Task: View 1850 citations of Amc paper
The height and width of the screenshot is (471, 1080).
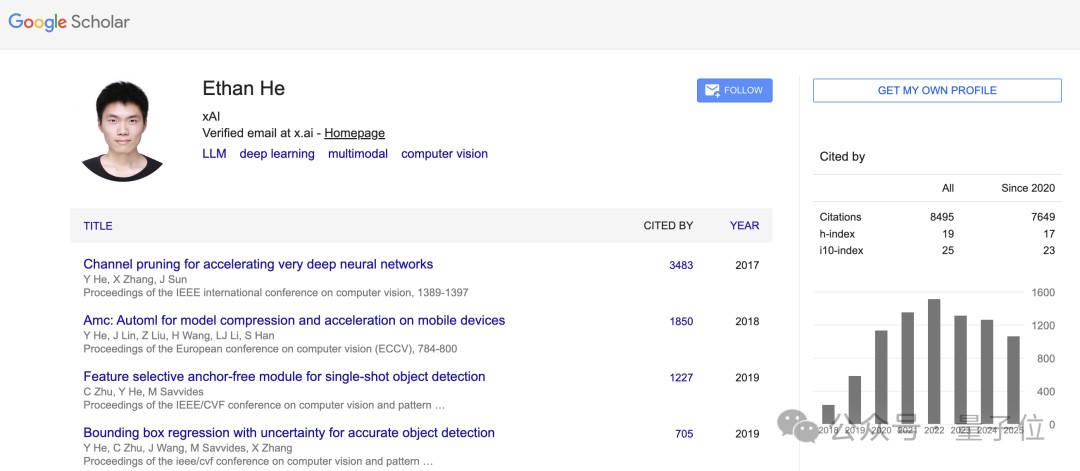Action: (x=681, y=322)
